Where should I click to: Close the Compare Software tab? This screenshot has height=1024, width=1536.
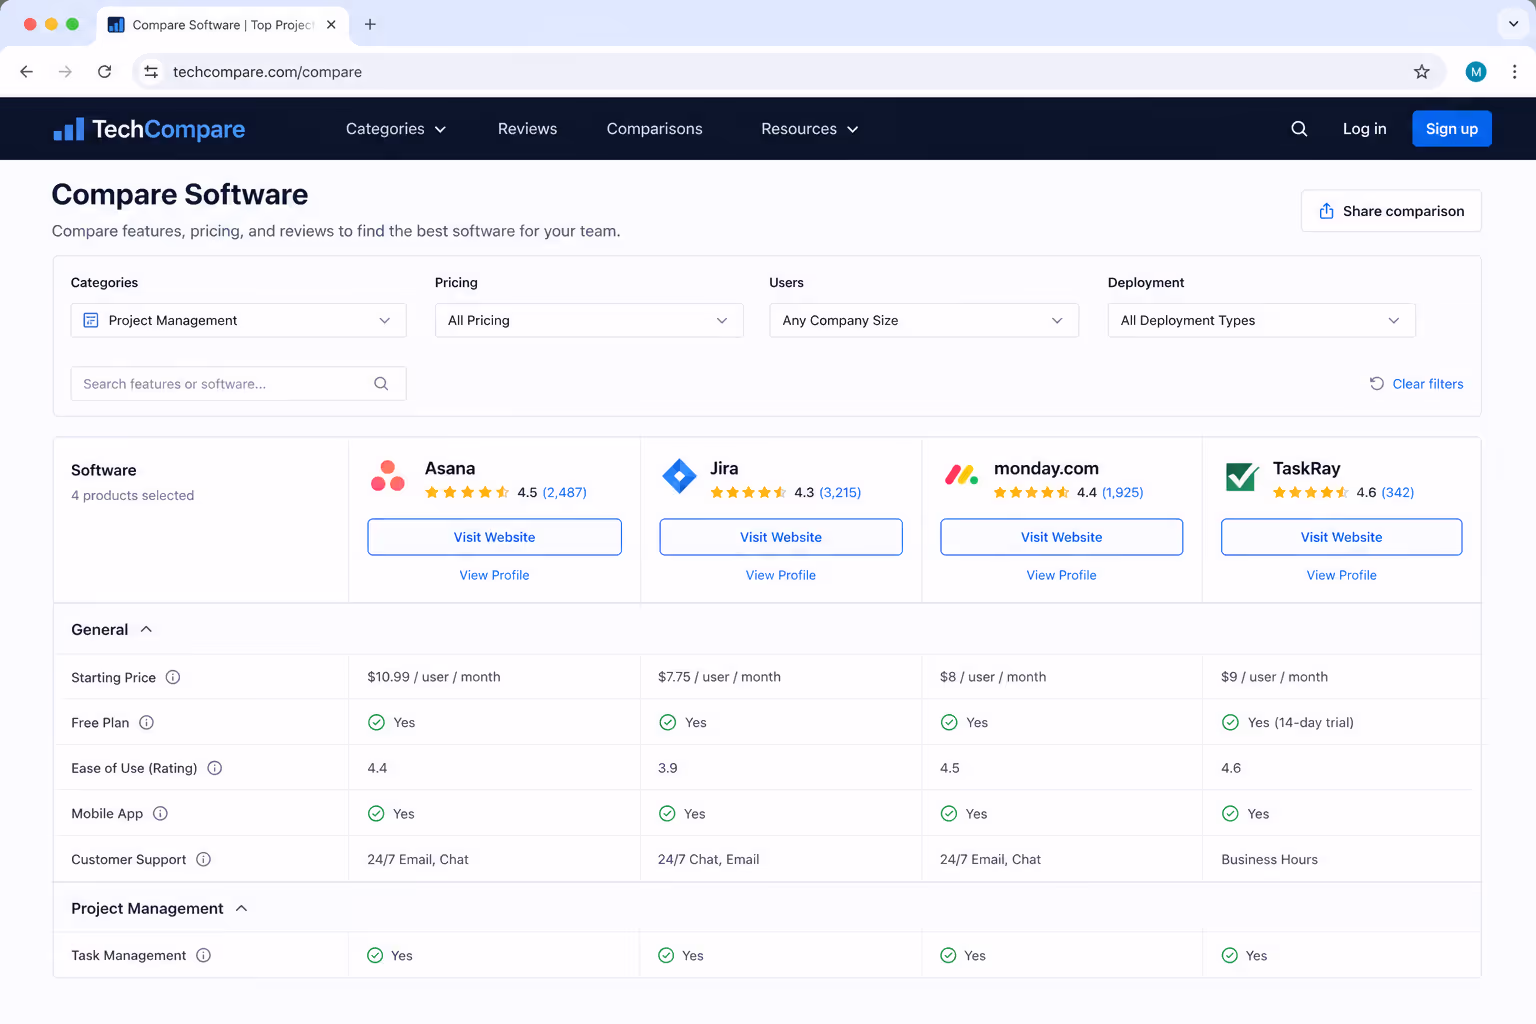331,24
